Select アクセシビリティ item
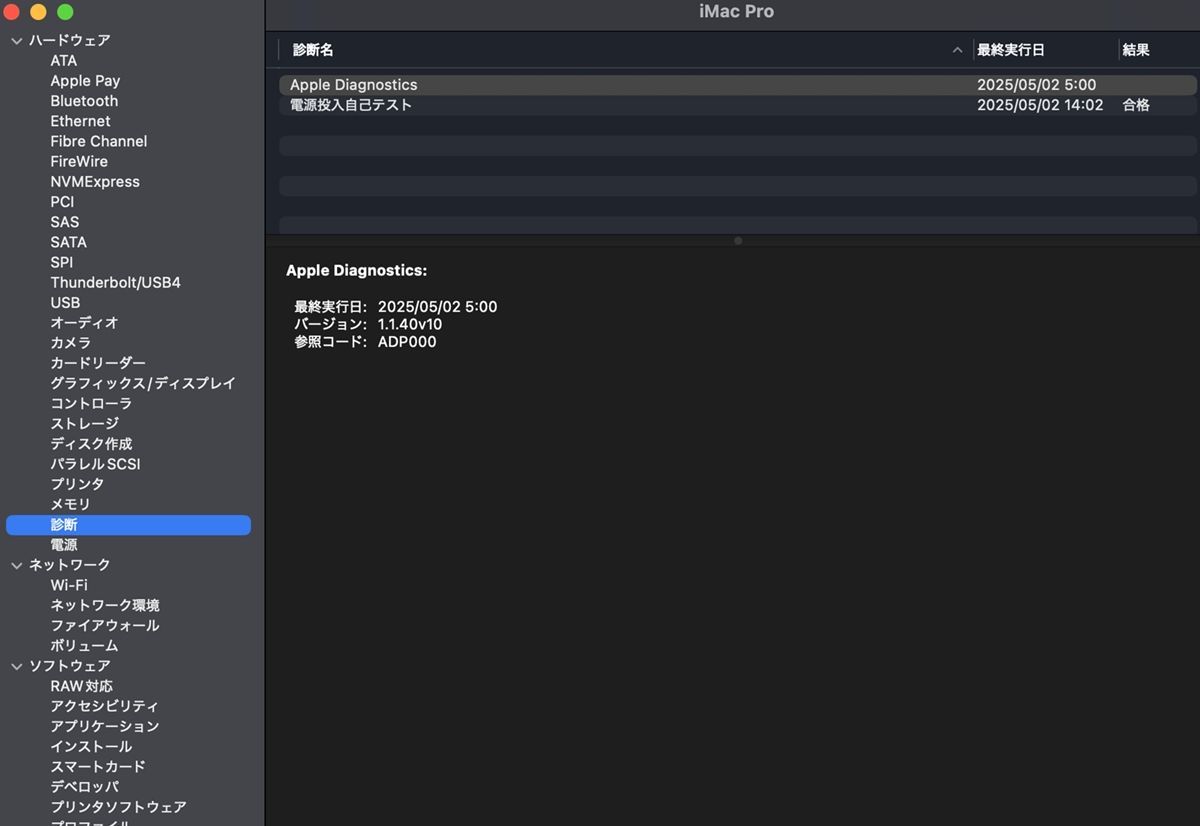Viewport: 1200px width, 826px height. pos(105,706)
